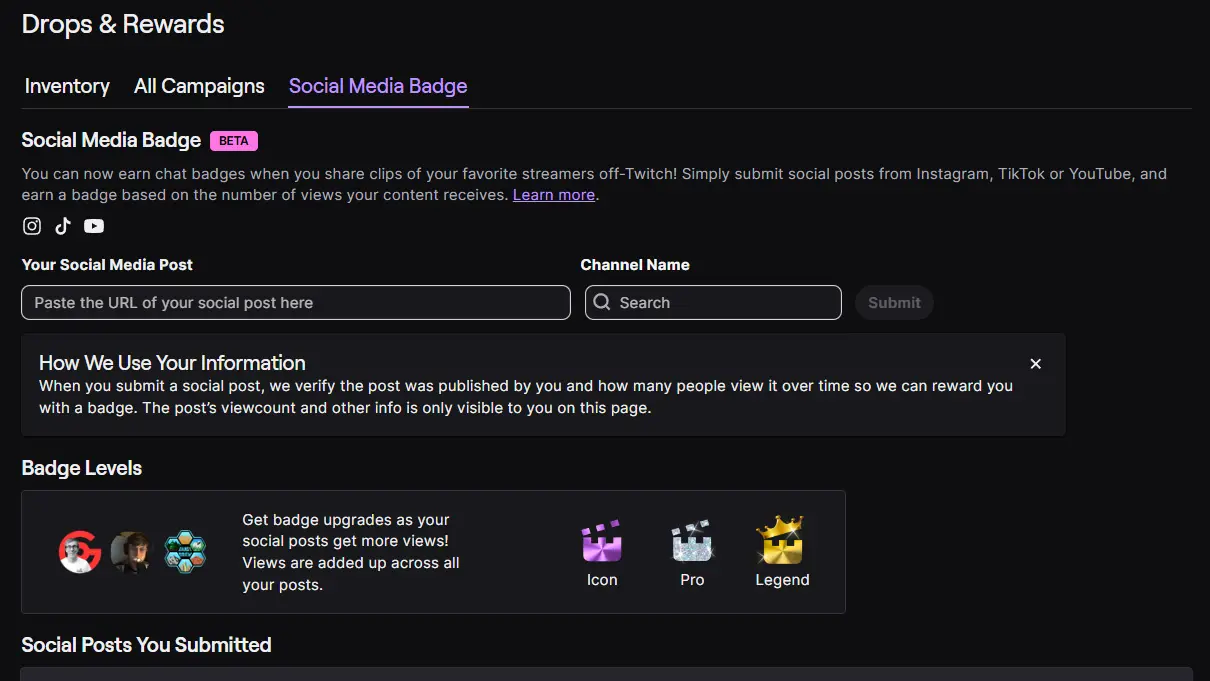1210x681 pixels.
Task: Click the hexagonal badge avatar thumbnail
Action: click(185, 551)
